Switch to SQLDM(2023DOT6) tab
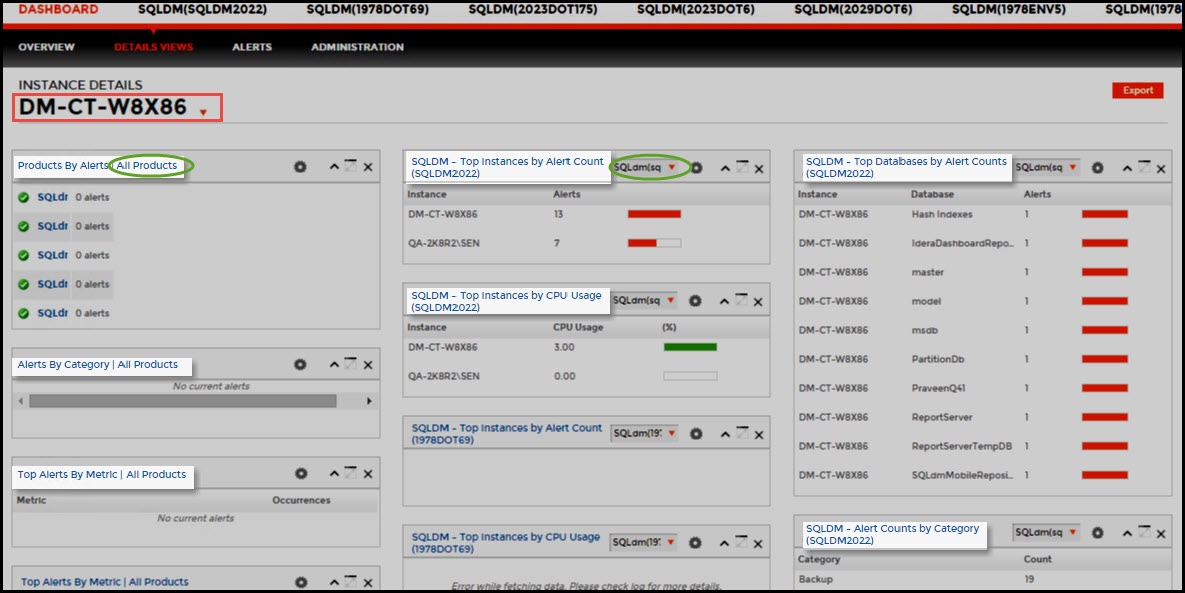1185x593 pixels. [696, 10]
